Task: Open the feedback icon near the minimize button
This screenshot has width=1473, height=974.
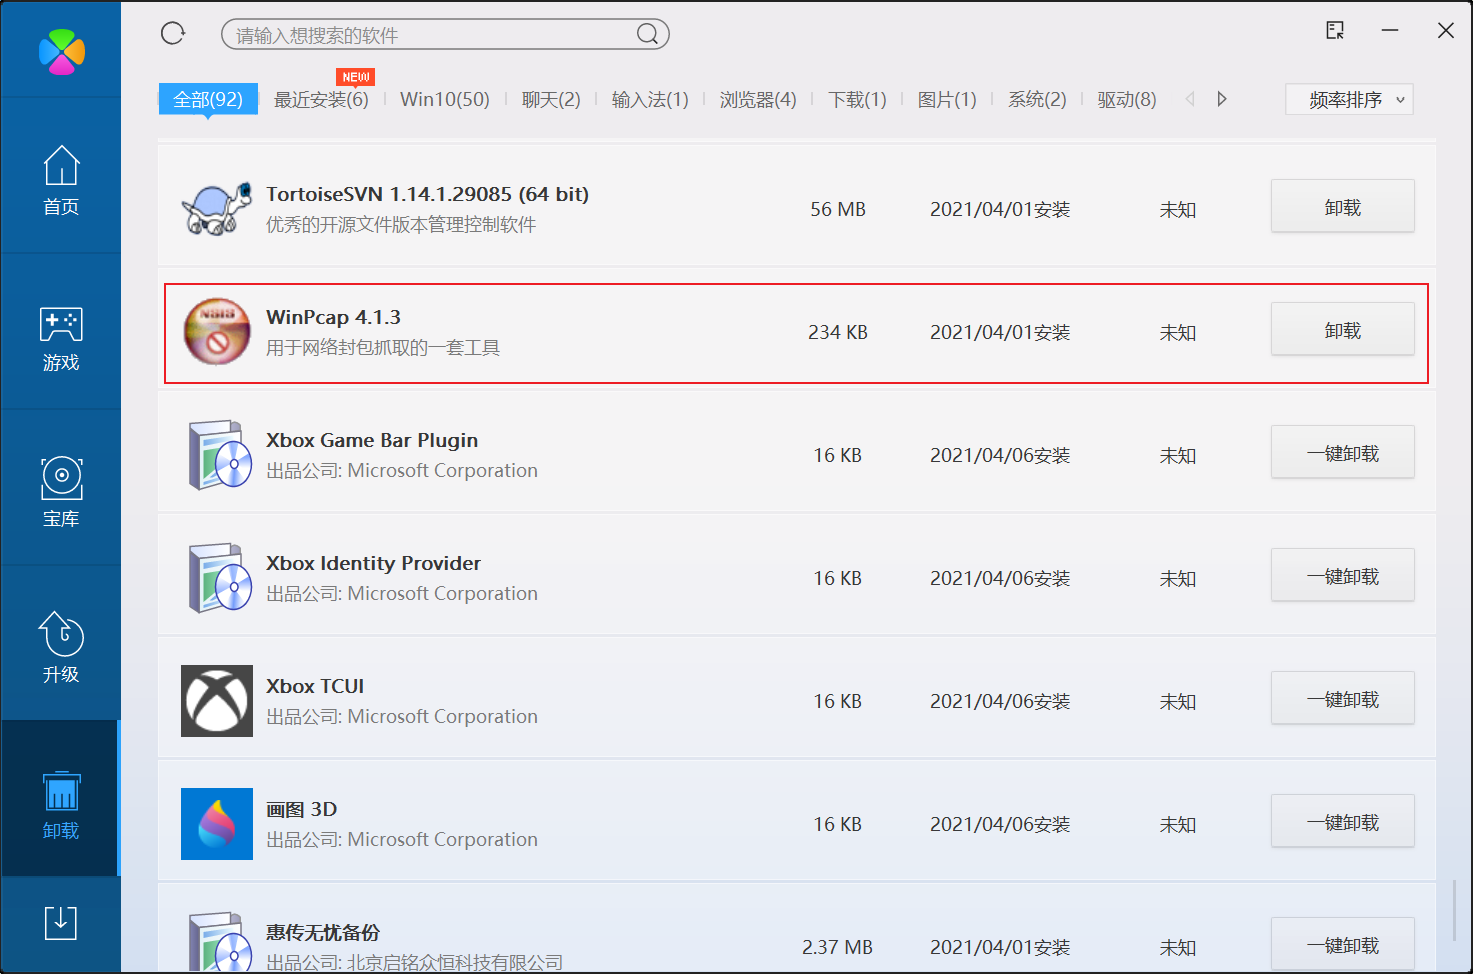Action: [x=1334, y=31]
